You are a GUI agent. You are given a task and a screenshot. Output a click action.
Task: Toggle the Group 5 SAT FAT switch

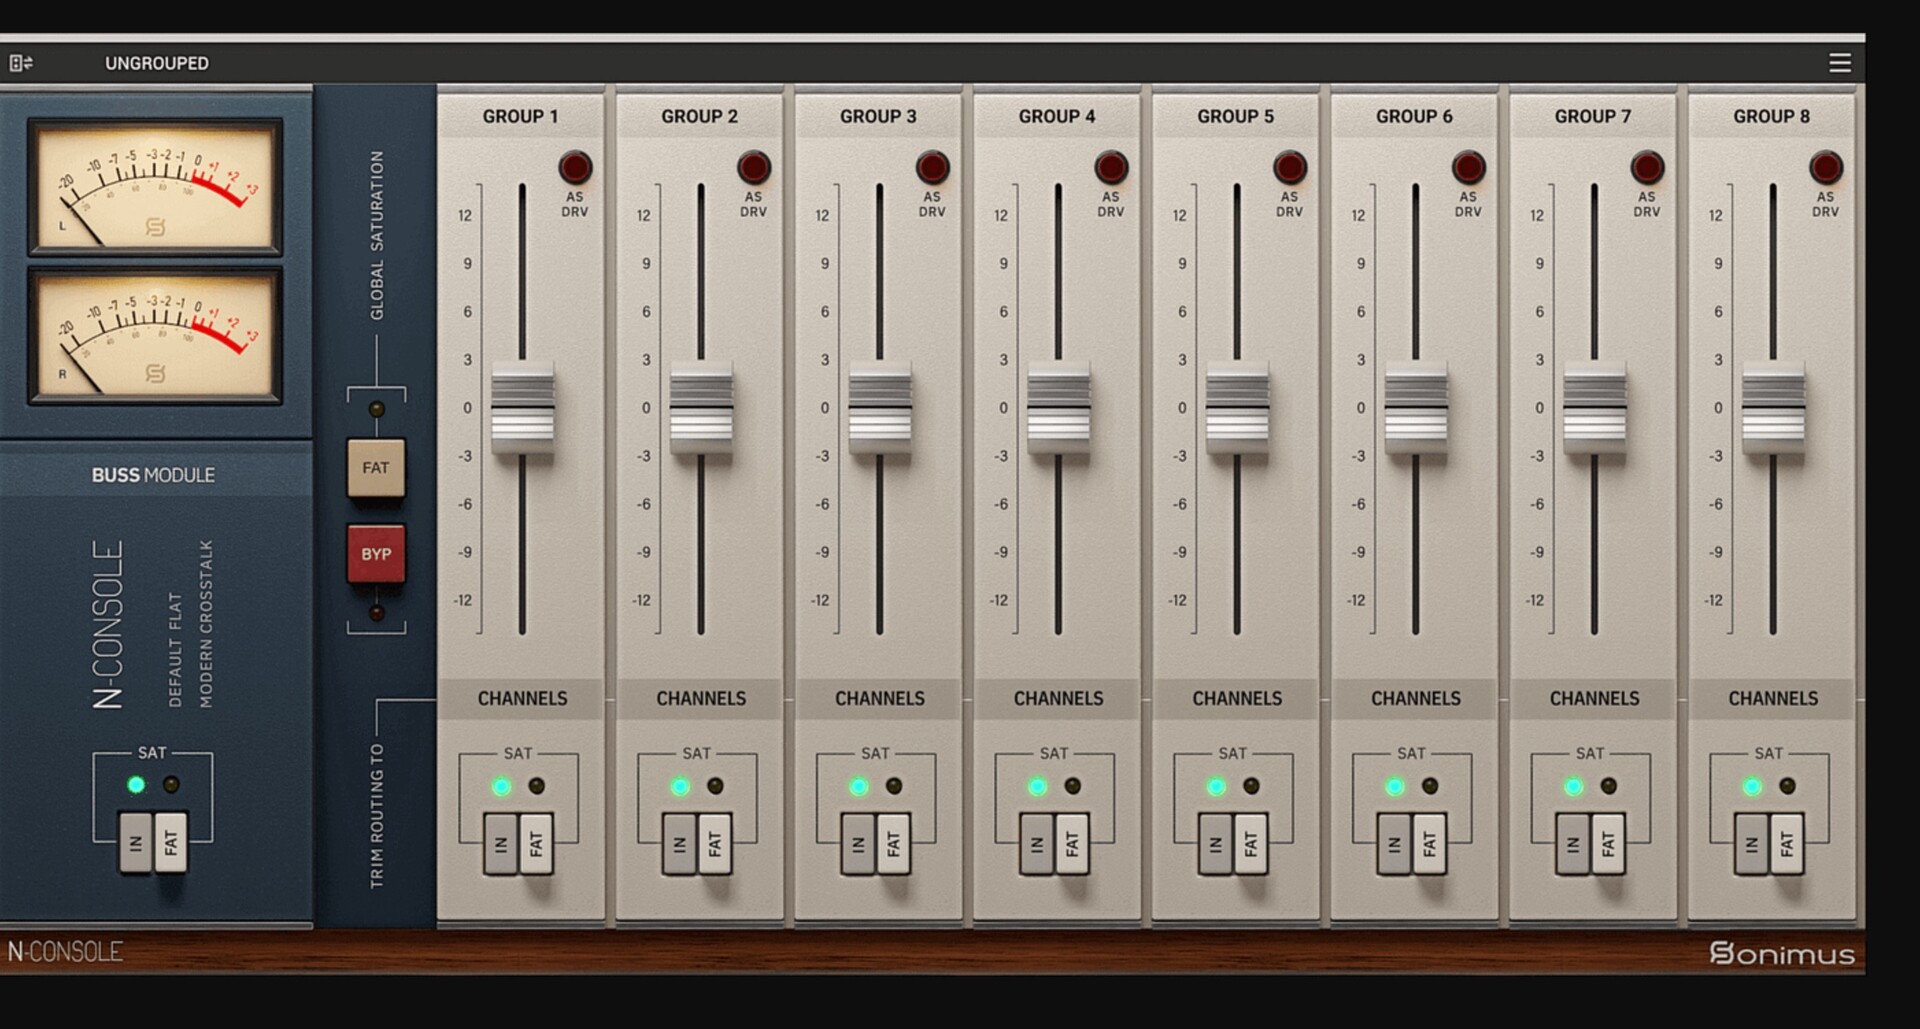[1251, 844]
